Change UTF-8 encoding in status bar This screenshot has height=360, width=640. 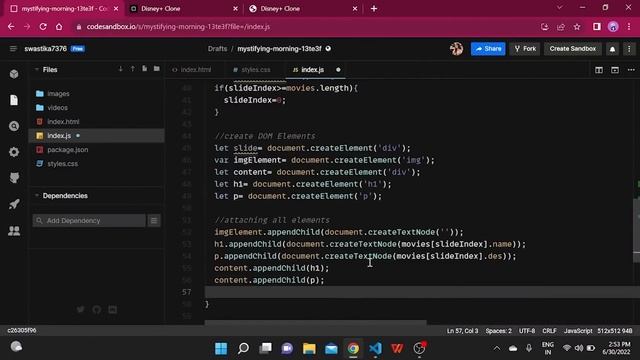click(x=527, y=331)
